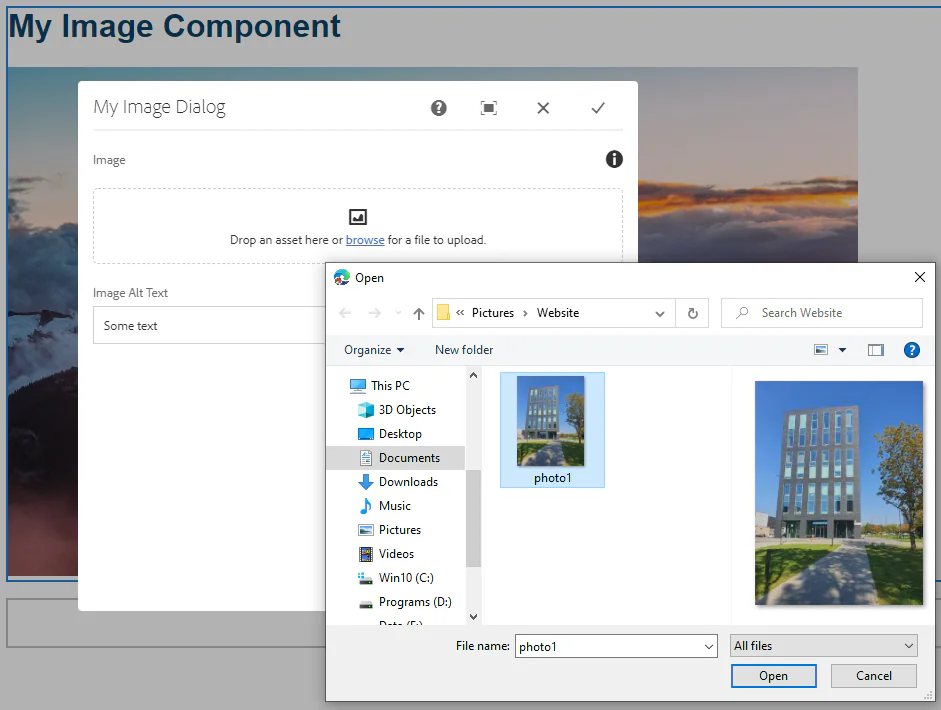Viewport: 941px width, 710px height.
Task: Click the image placeholder icon in drop zone
Action: click(358, 217)
